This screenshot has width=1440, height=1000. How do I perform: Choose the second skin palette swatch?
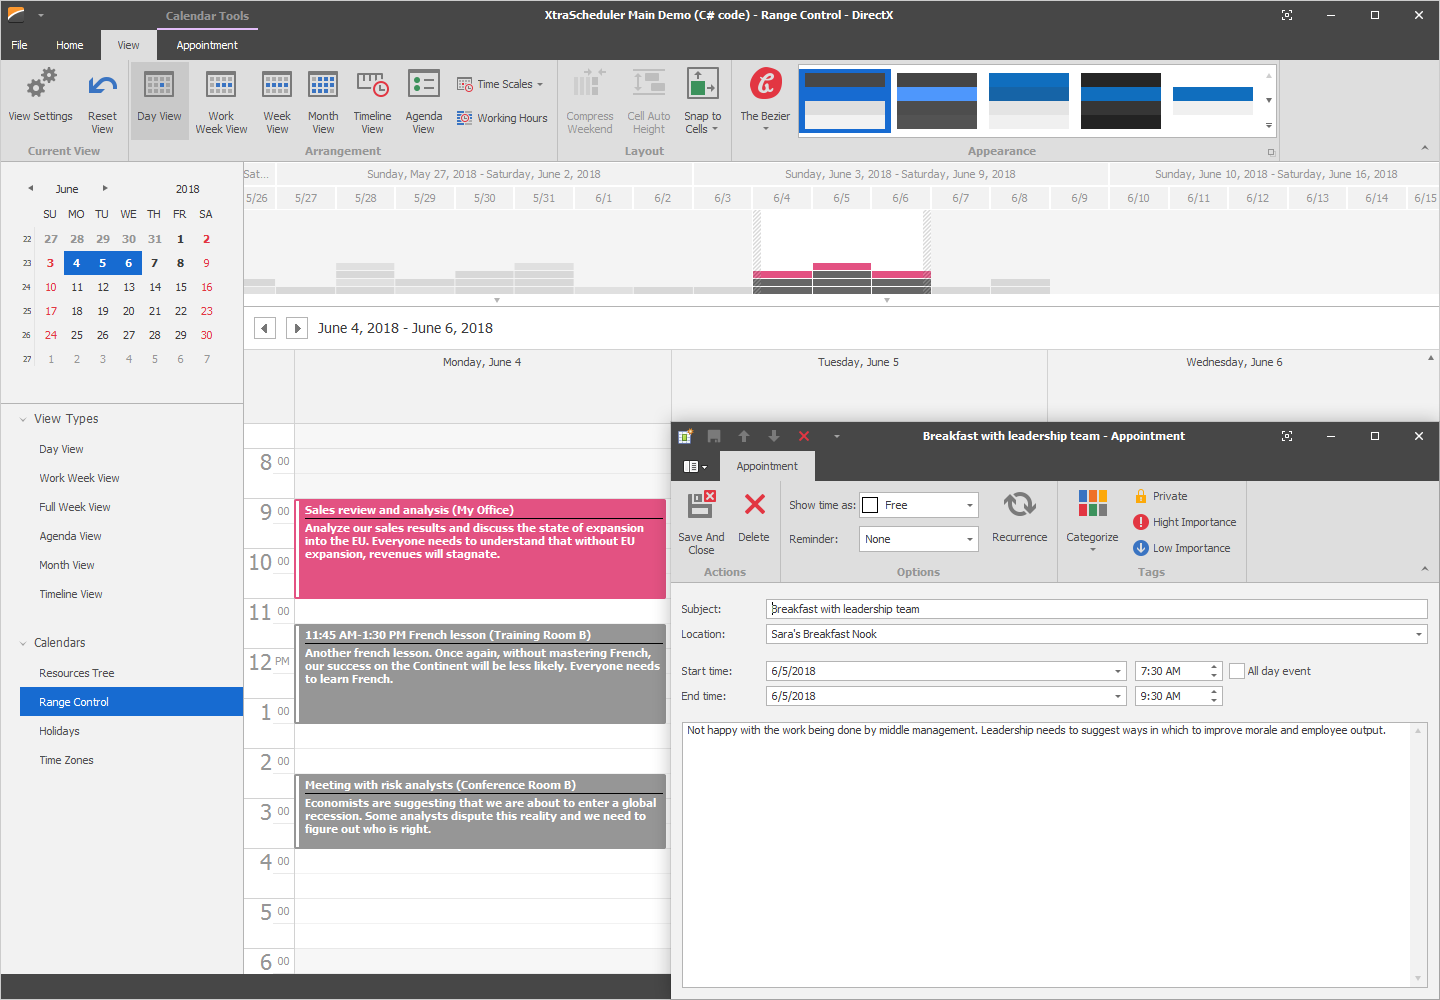point(937,100)
